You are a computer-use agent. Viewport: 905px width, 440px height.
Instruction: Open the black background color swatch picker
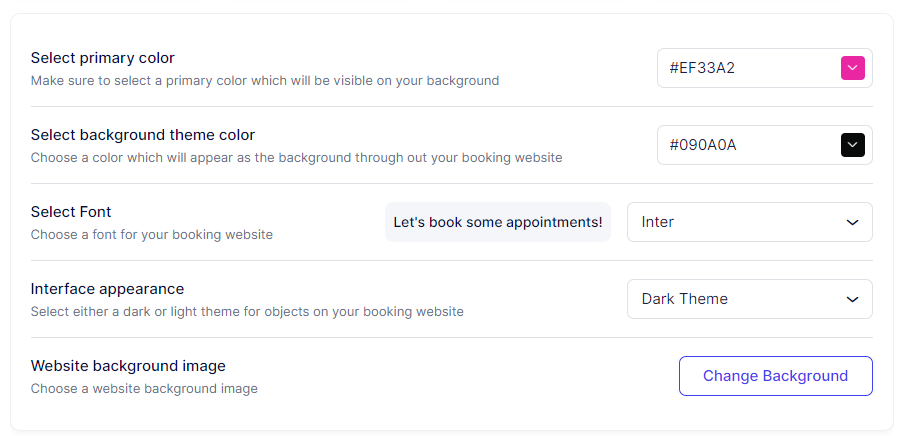(852, 145)
